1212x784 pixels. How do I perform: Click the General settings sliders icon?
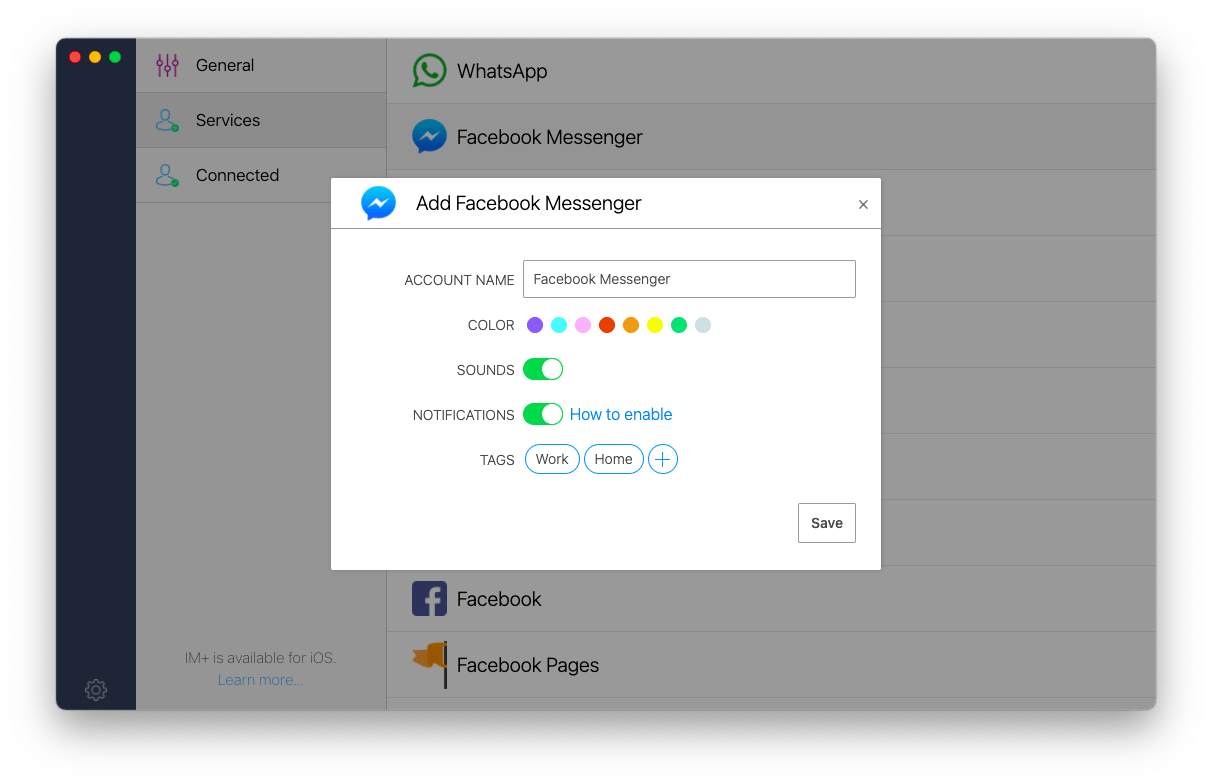tap(166, 64)
